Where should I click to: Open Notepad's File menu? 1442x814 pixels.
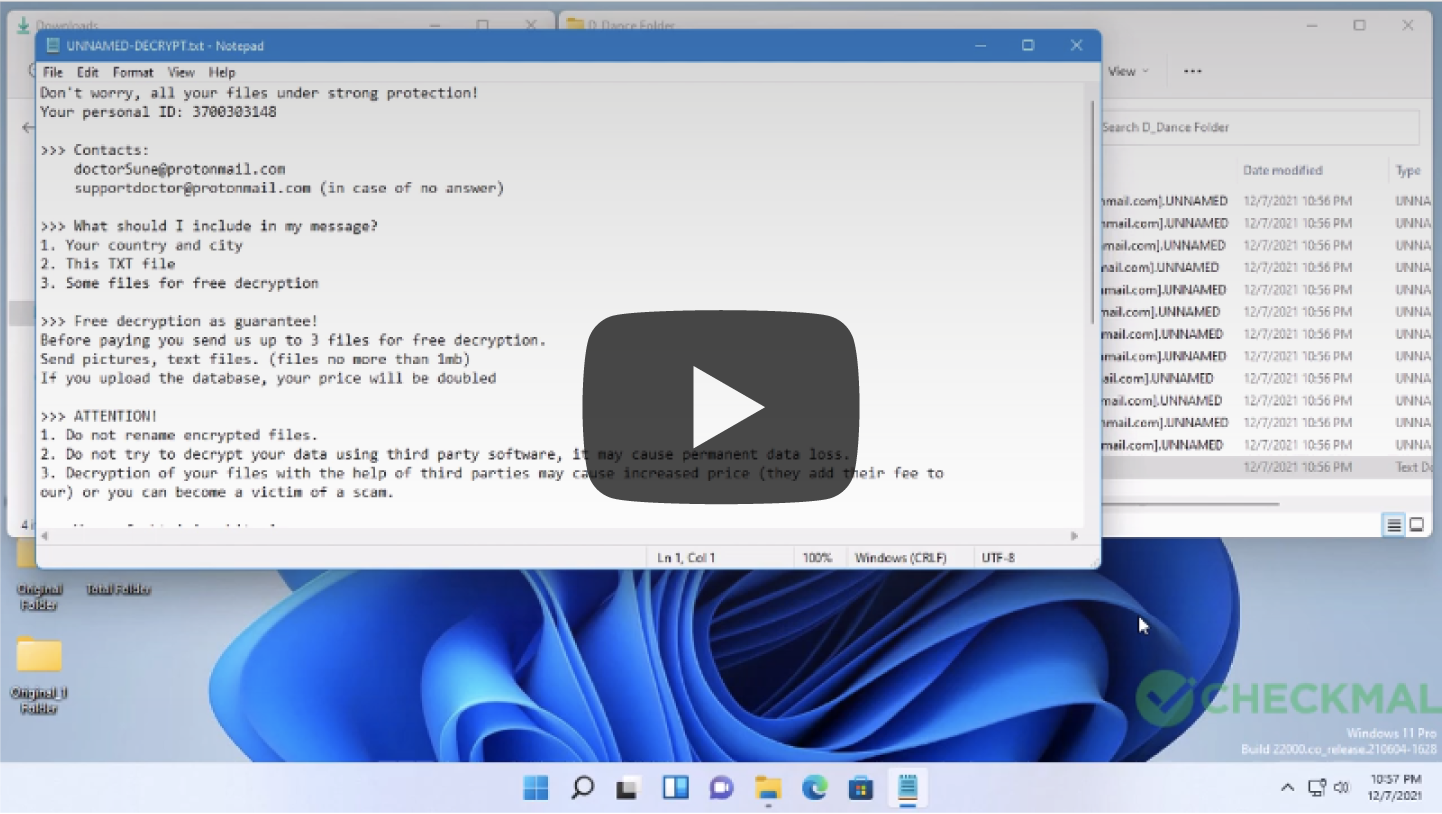(53, 72)
